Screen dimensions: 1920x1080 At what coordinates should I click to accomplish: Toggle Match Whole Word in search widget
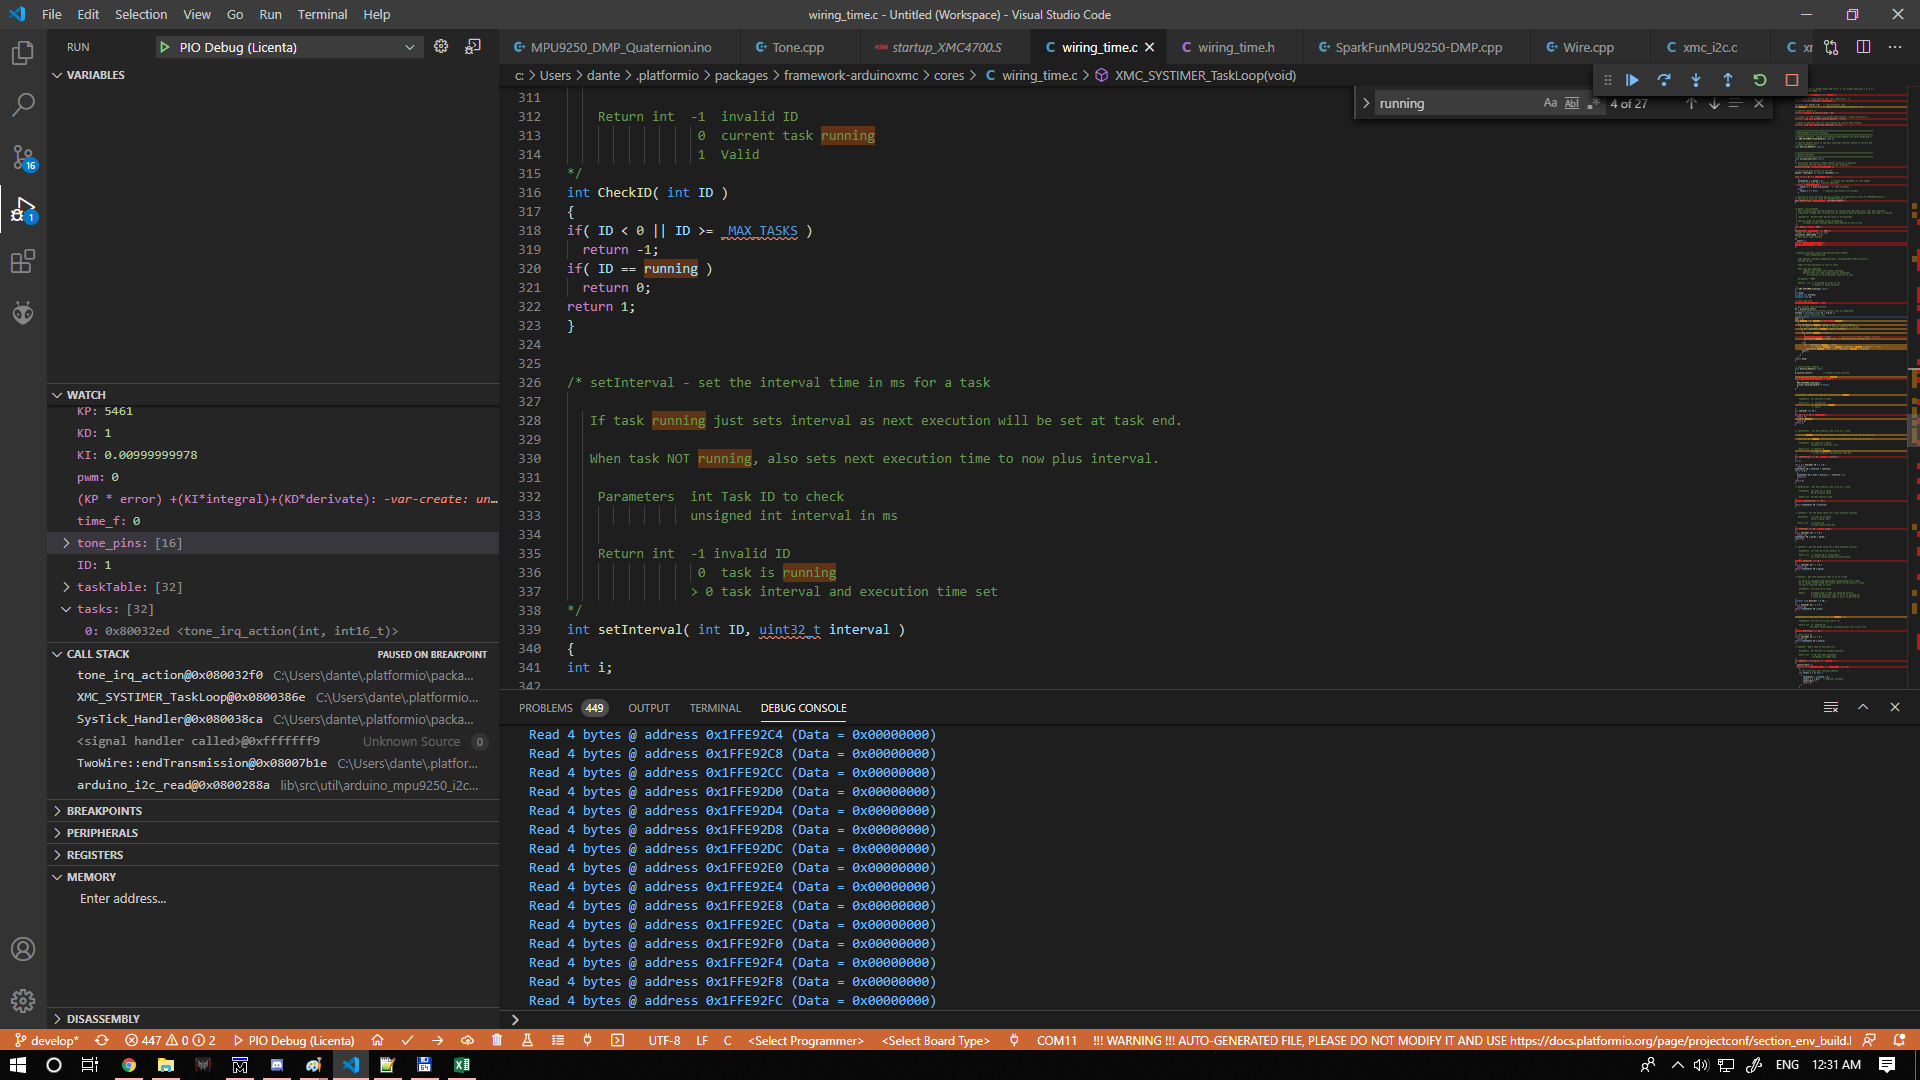1572,102
